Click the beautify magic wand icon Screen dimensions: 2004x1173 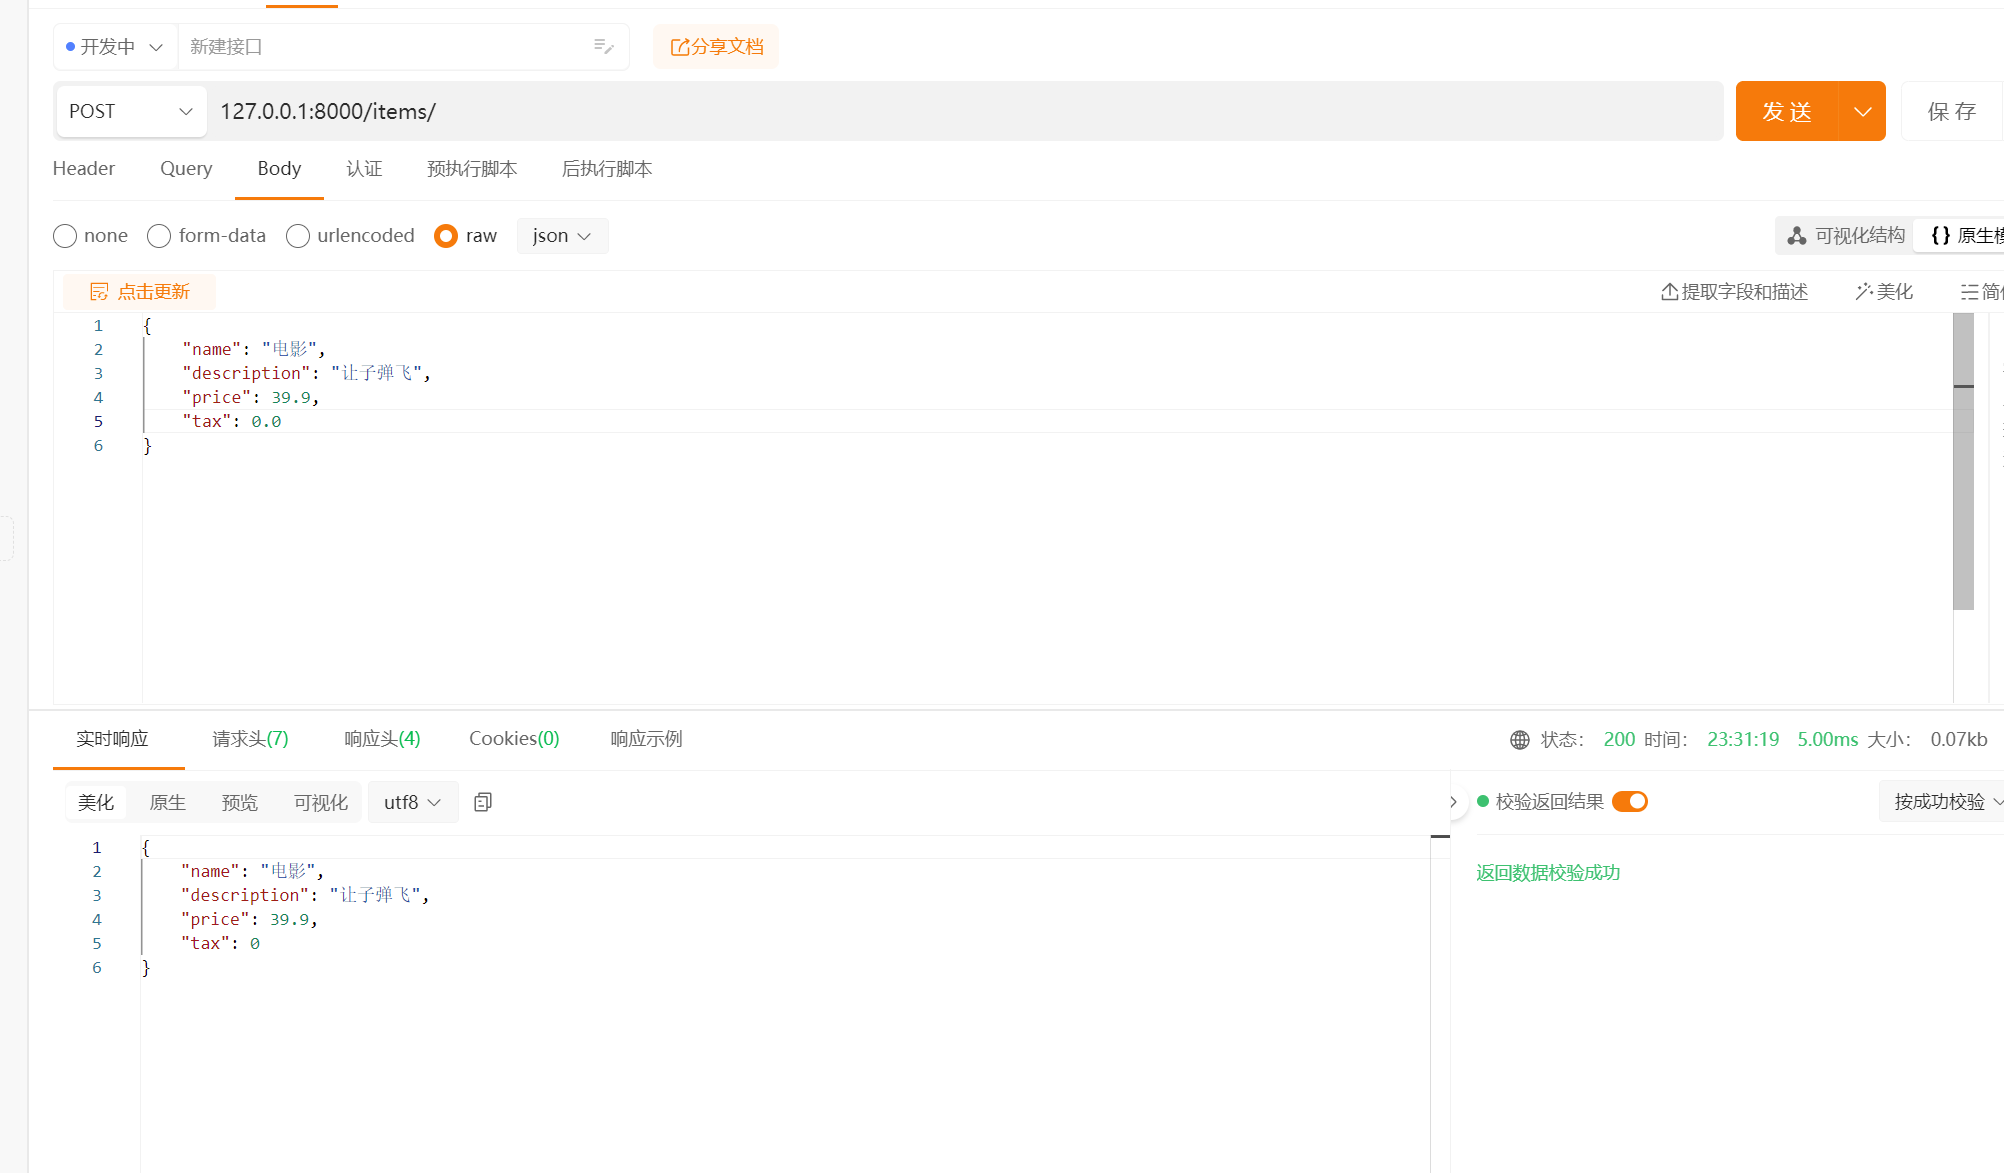pos(1864,291)
